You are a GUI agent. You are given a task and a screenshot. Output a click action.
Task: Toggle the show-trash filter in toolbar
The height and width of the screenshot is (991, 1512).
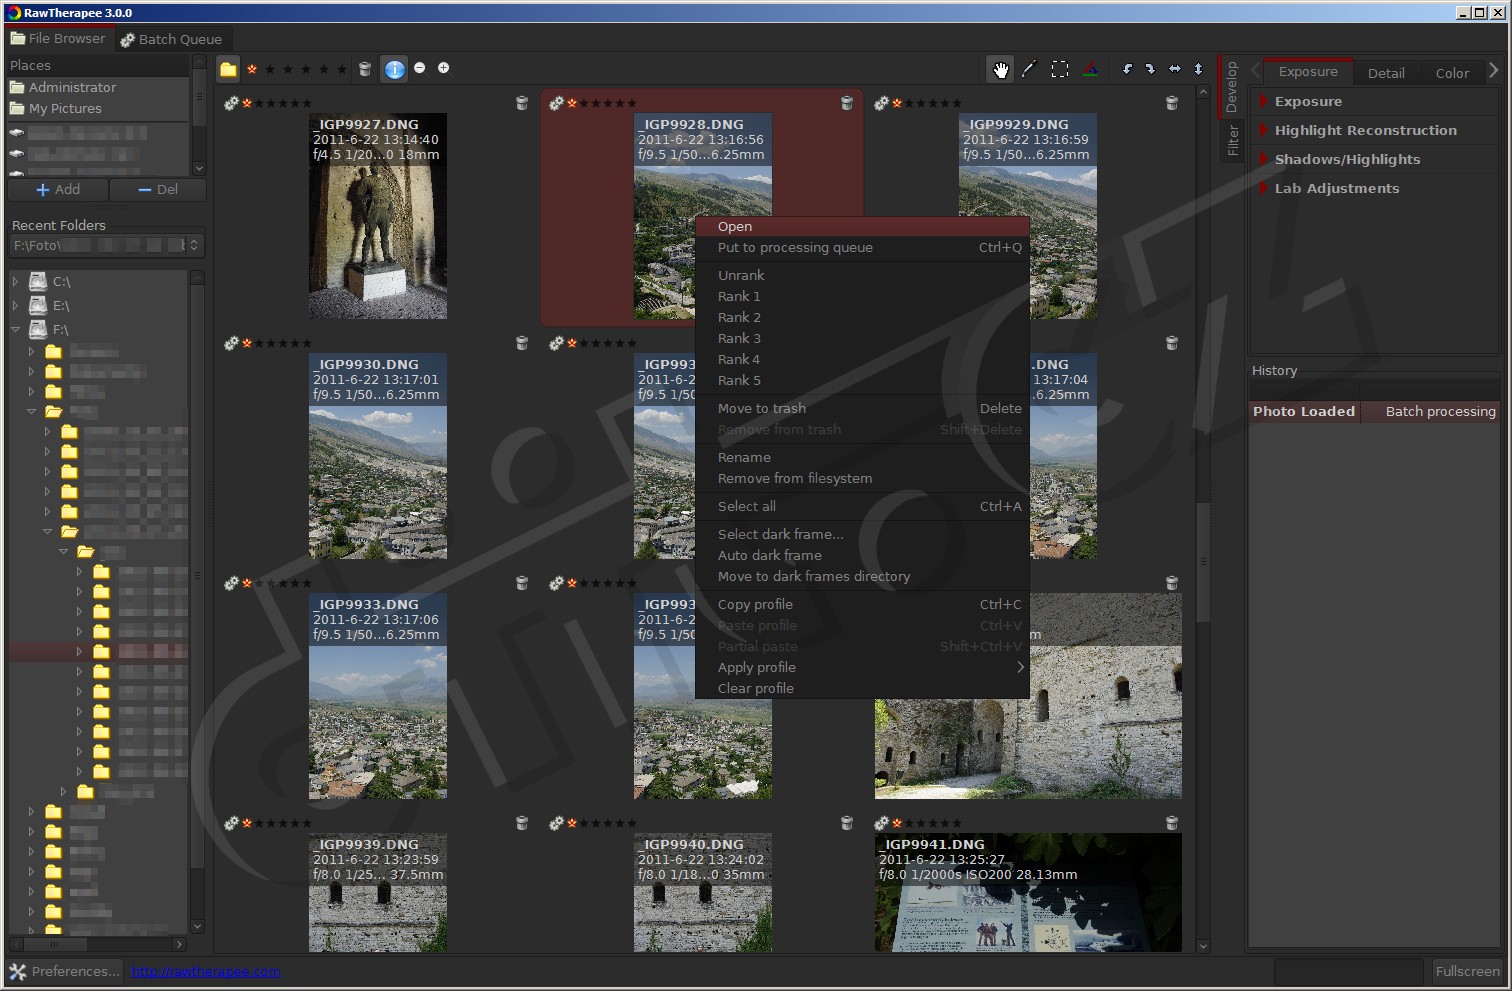pyautogui.click(x=365, y=69)
